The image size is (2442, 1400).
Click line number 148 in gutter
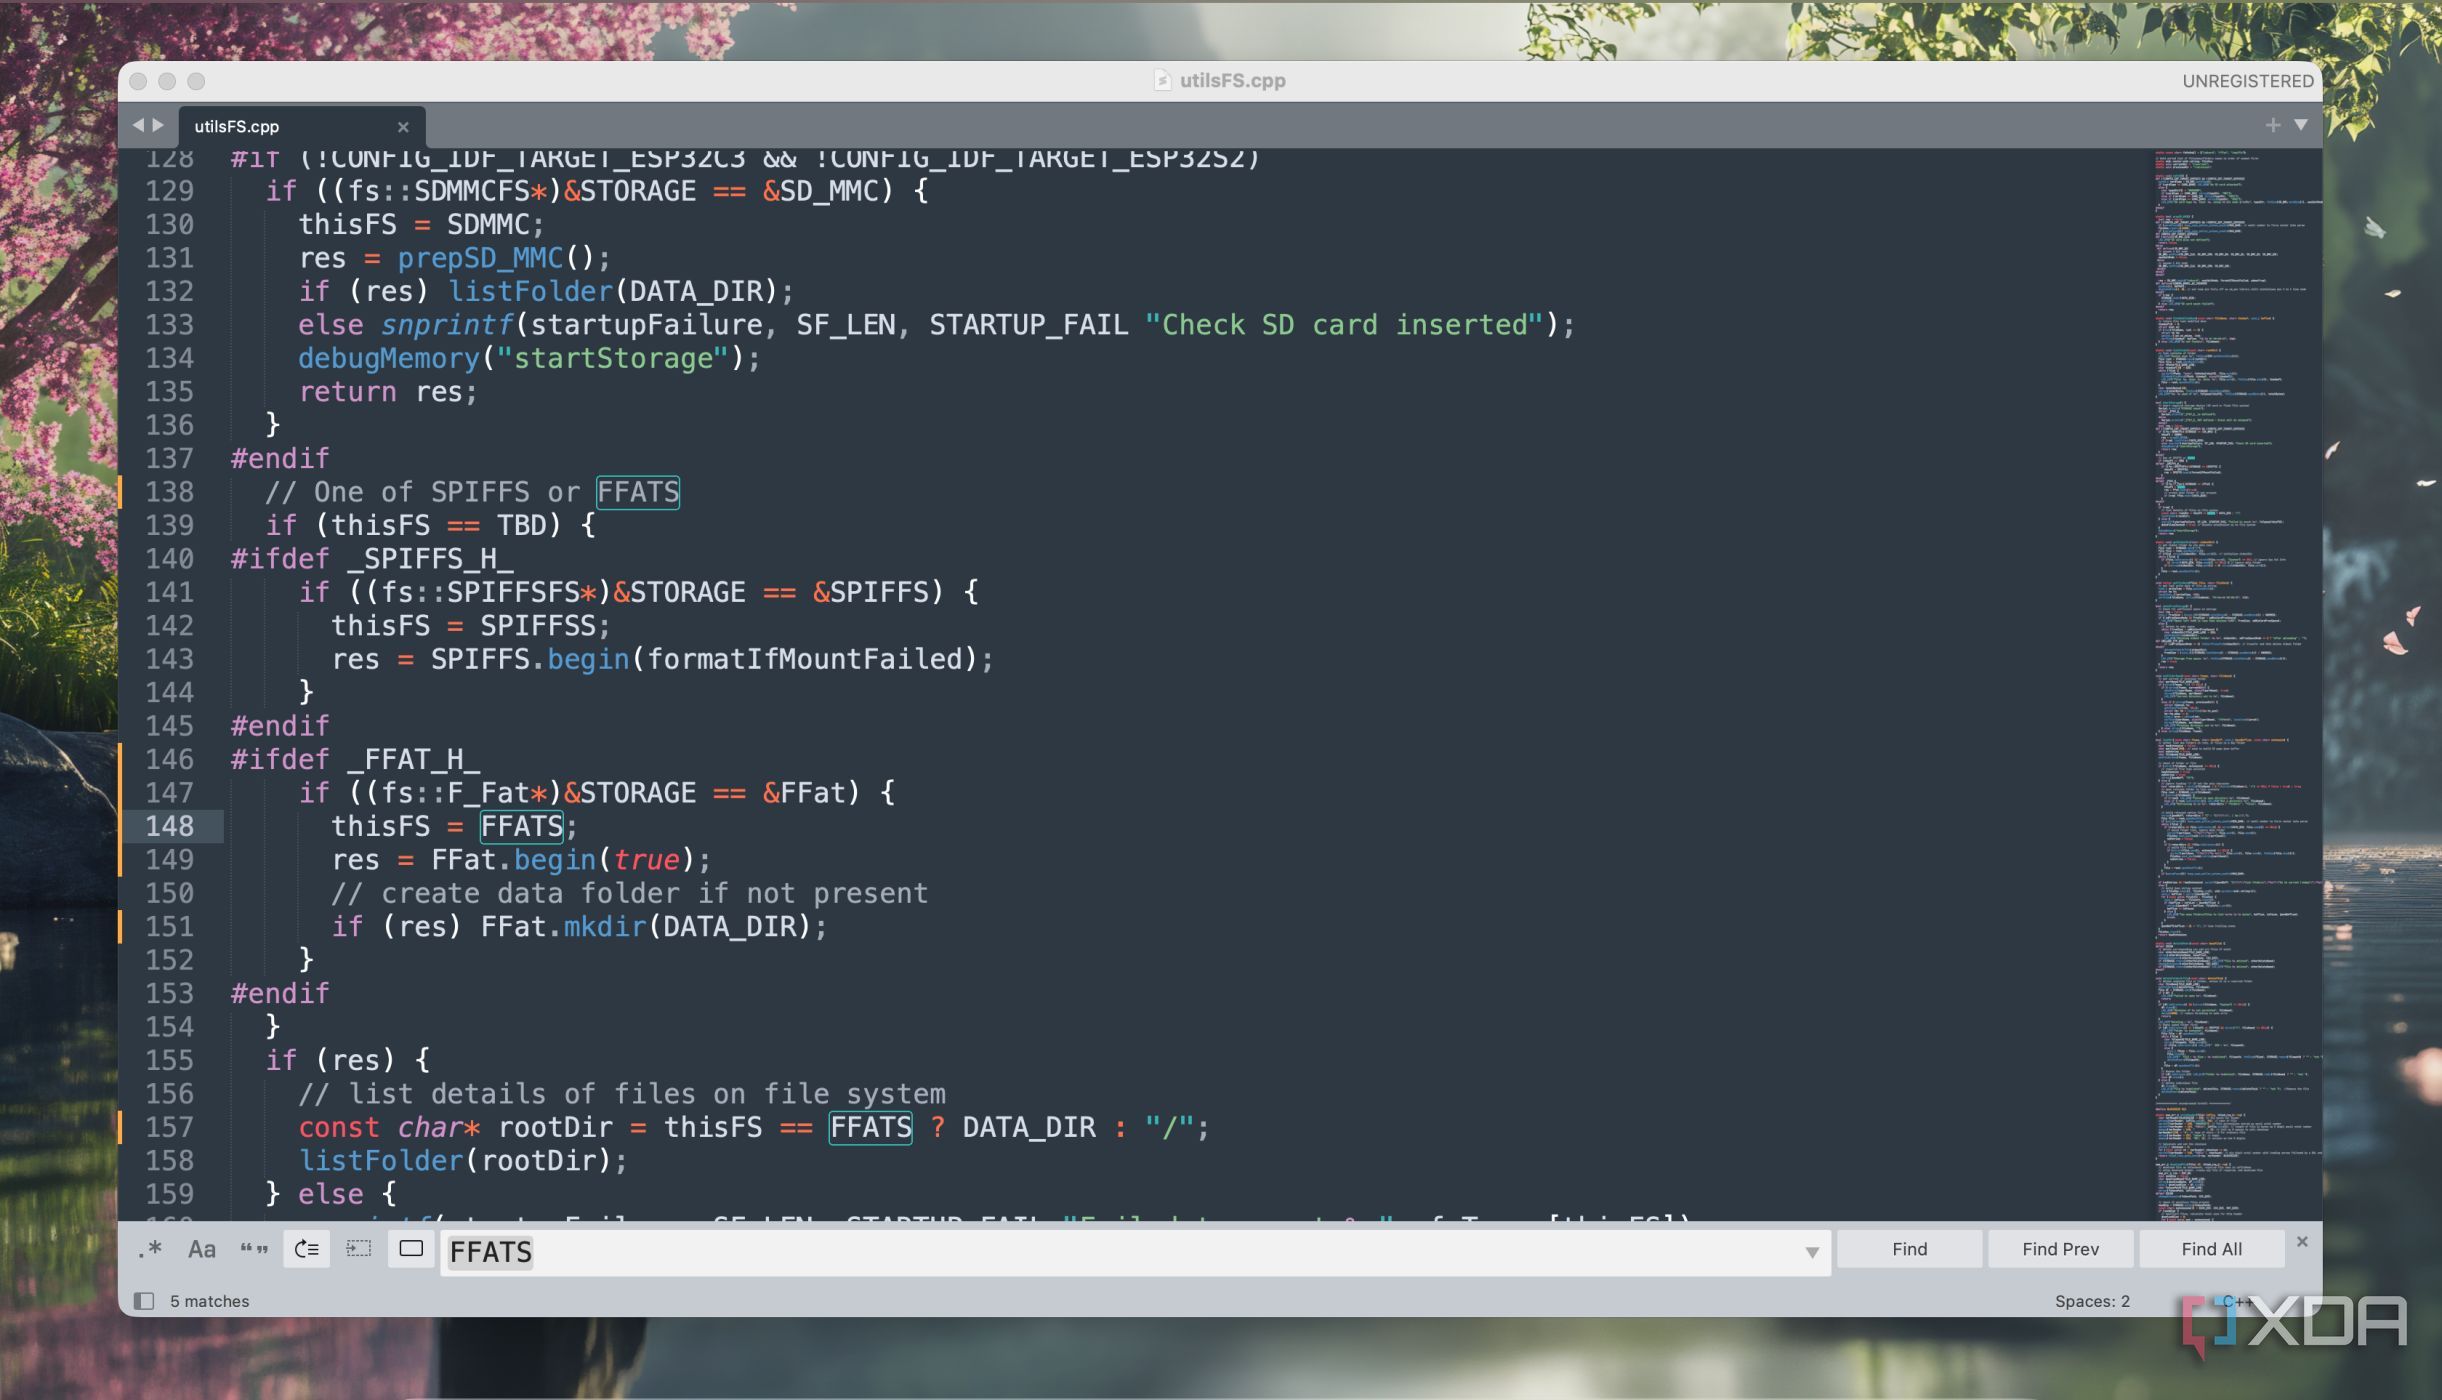(x=169, y=826)
